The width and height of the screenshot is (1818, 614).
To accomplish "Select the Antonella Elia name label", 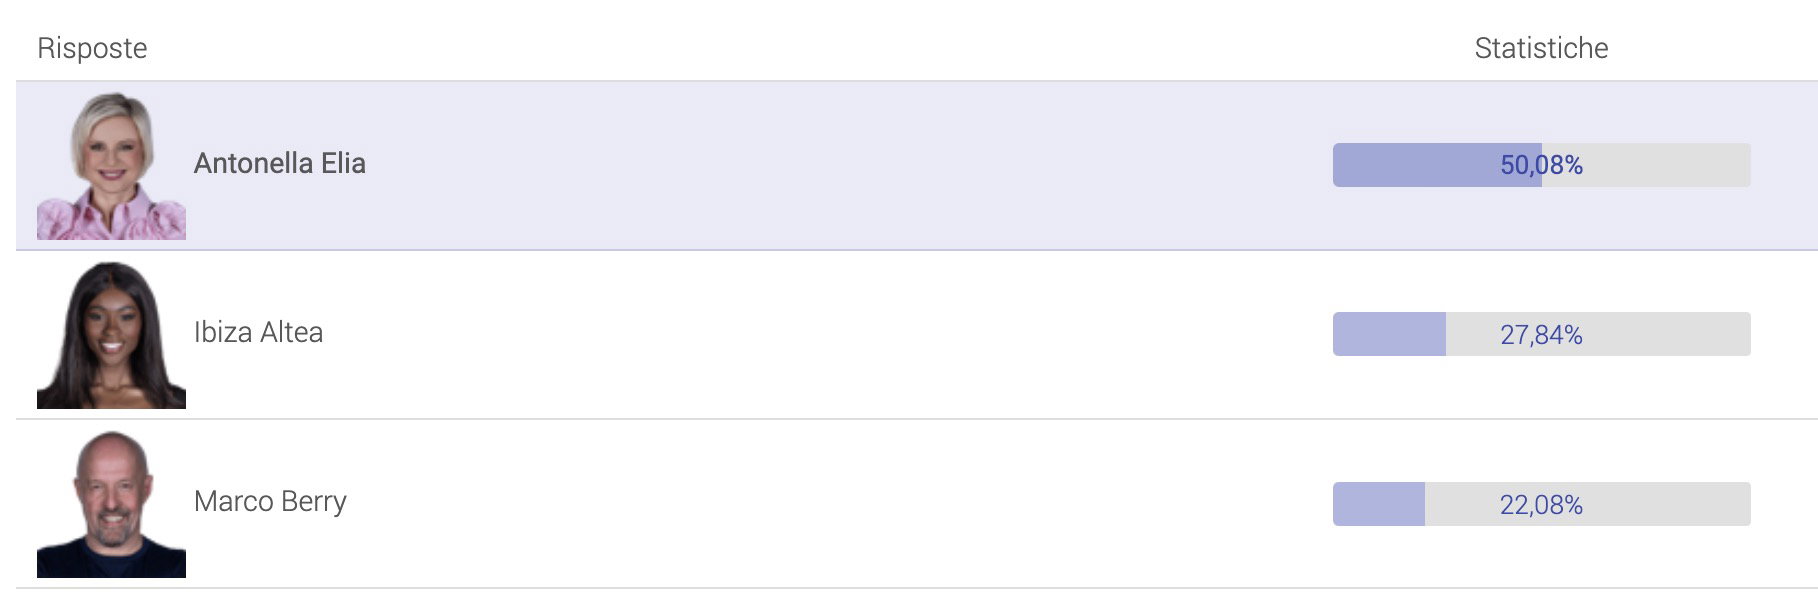I will click(x=280, y=163).
